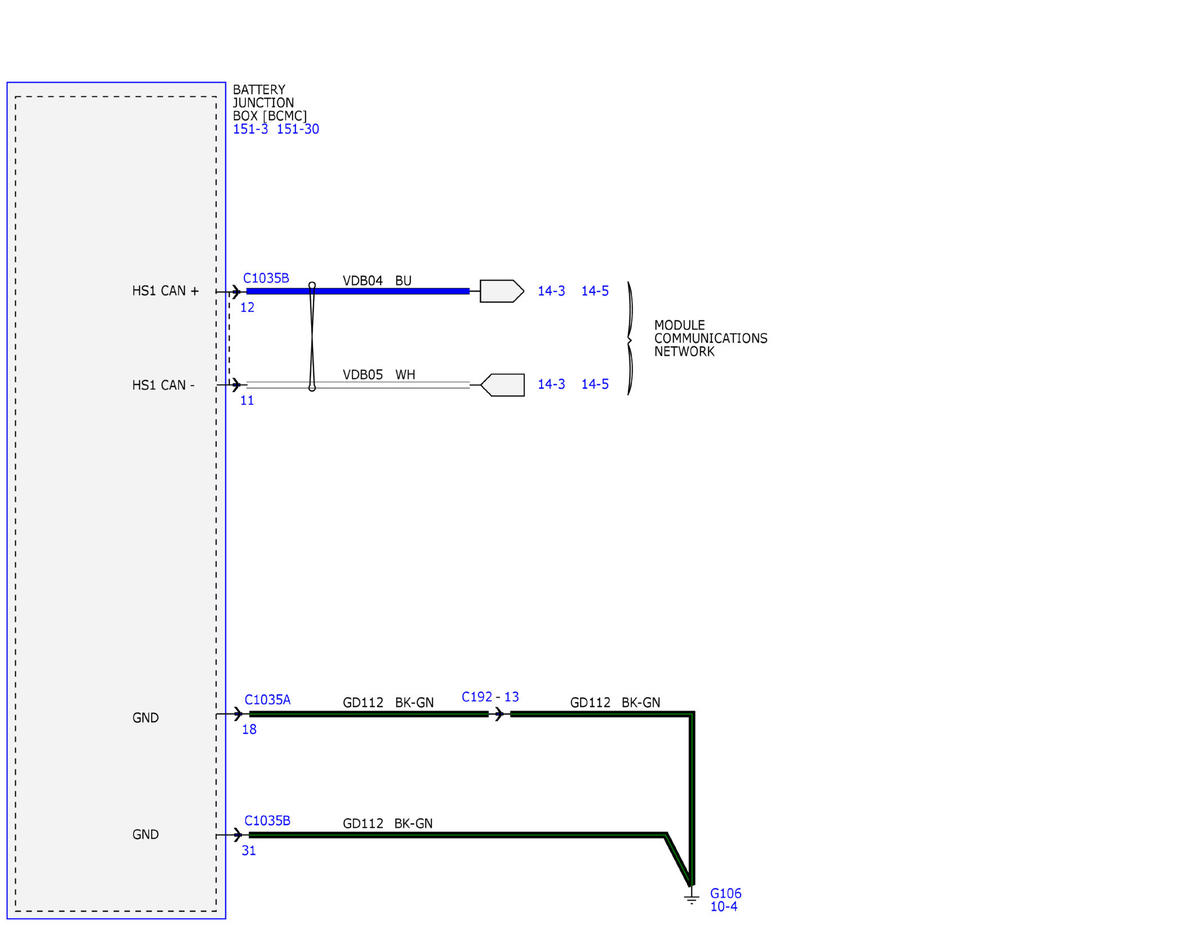Screen dimensions: 1200x927
Task: Select pin 12 on connector C1035B
Action: pyautogui.click(x=247, y=307)
